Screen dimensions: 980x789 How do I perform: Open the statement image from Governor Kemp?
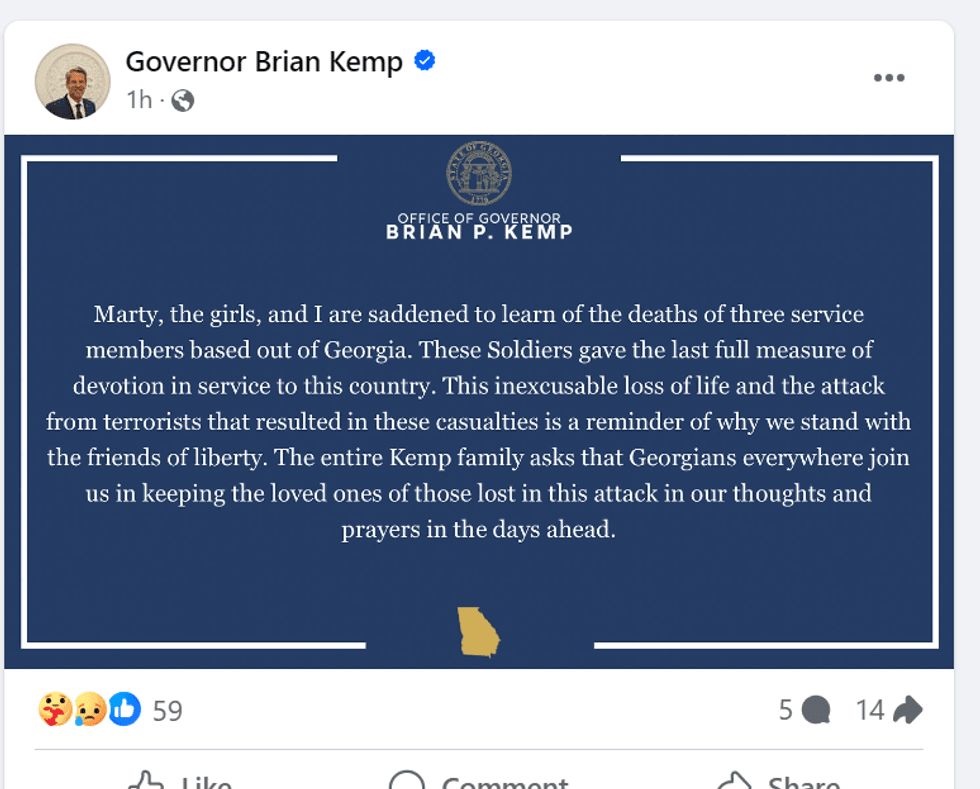click(480, 400)
